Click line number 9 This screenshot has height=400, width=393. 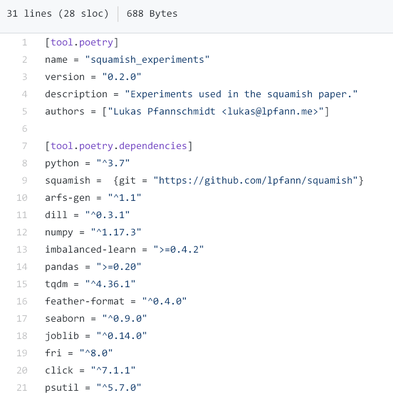pyautogui.click(x=24, y=181)
